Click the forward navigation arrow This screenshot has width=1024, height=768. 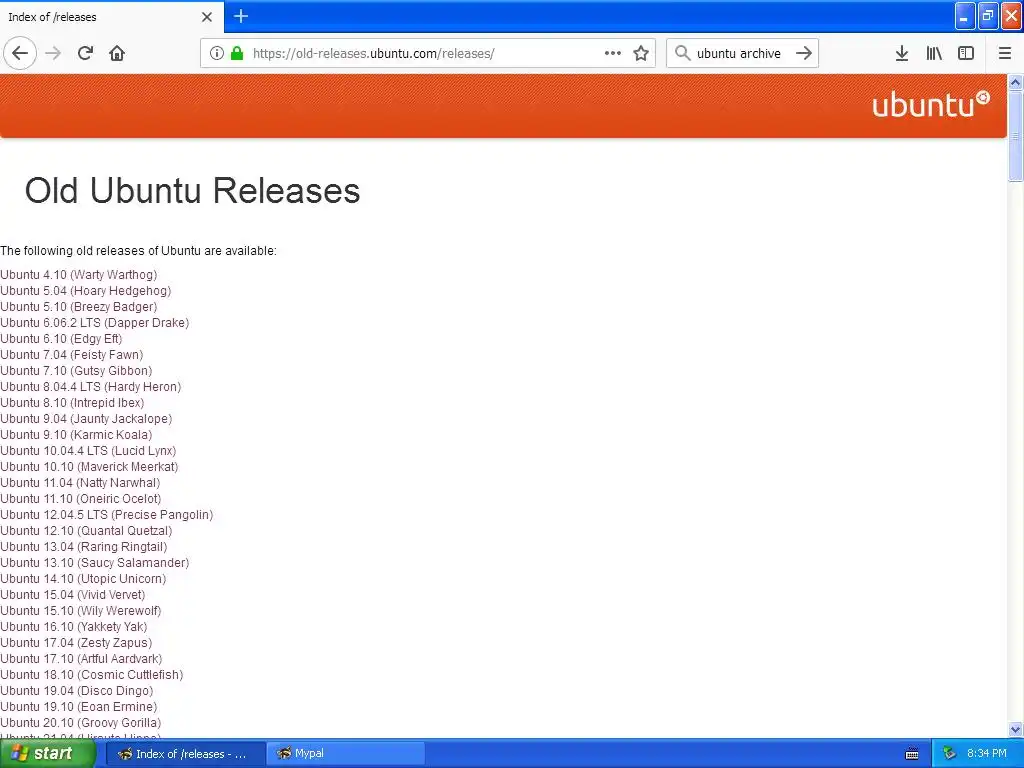tap(53, 53)
